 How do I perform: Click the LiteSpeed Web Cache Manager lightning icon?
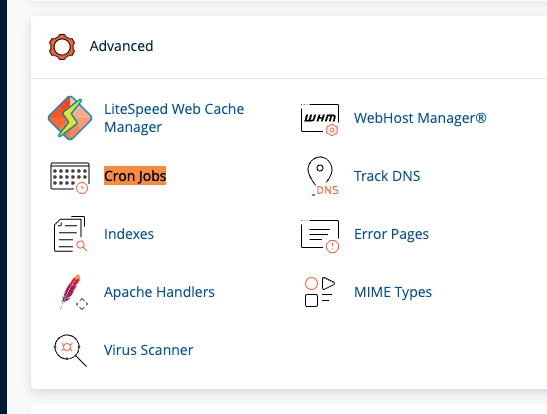(70, 118)
